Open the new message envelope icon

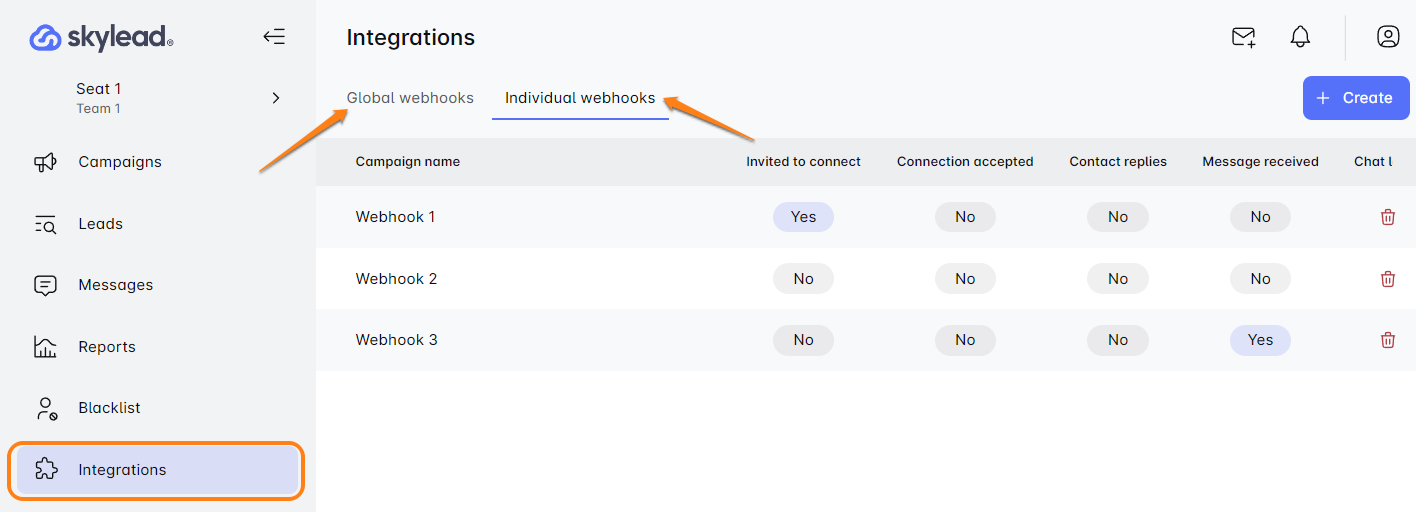coord(1243,37)
